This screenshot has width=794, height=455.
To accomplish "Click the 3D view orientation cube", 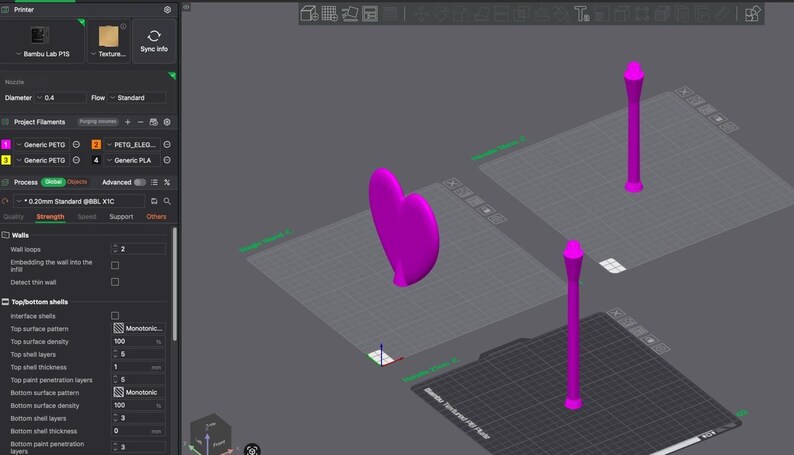I will (211, 436).
